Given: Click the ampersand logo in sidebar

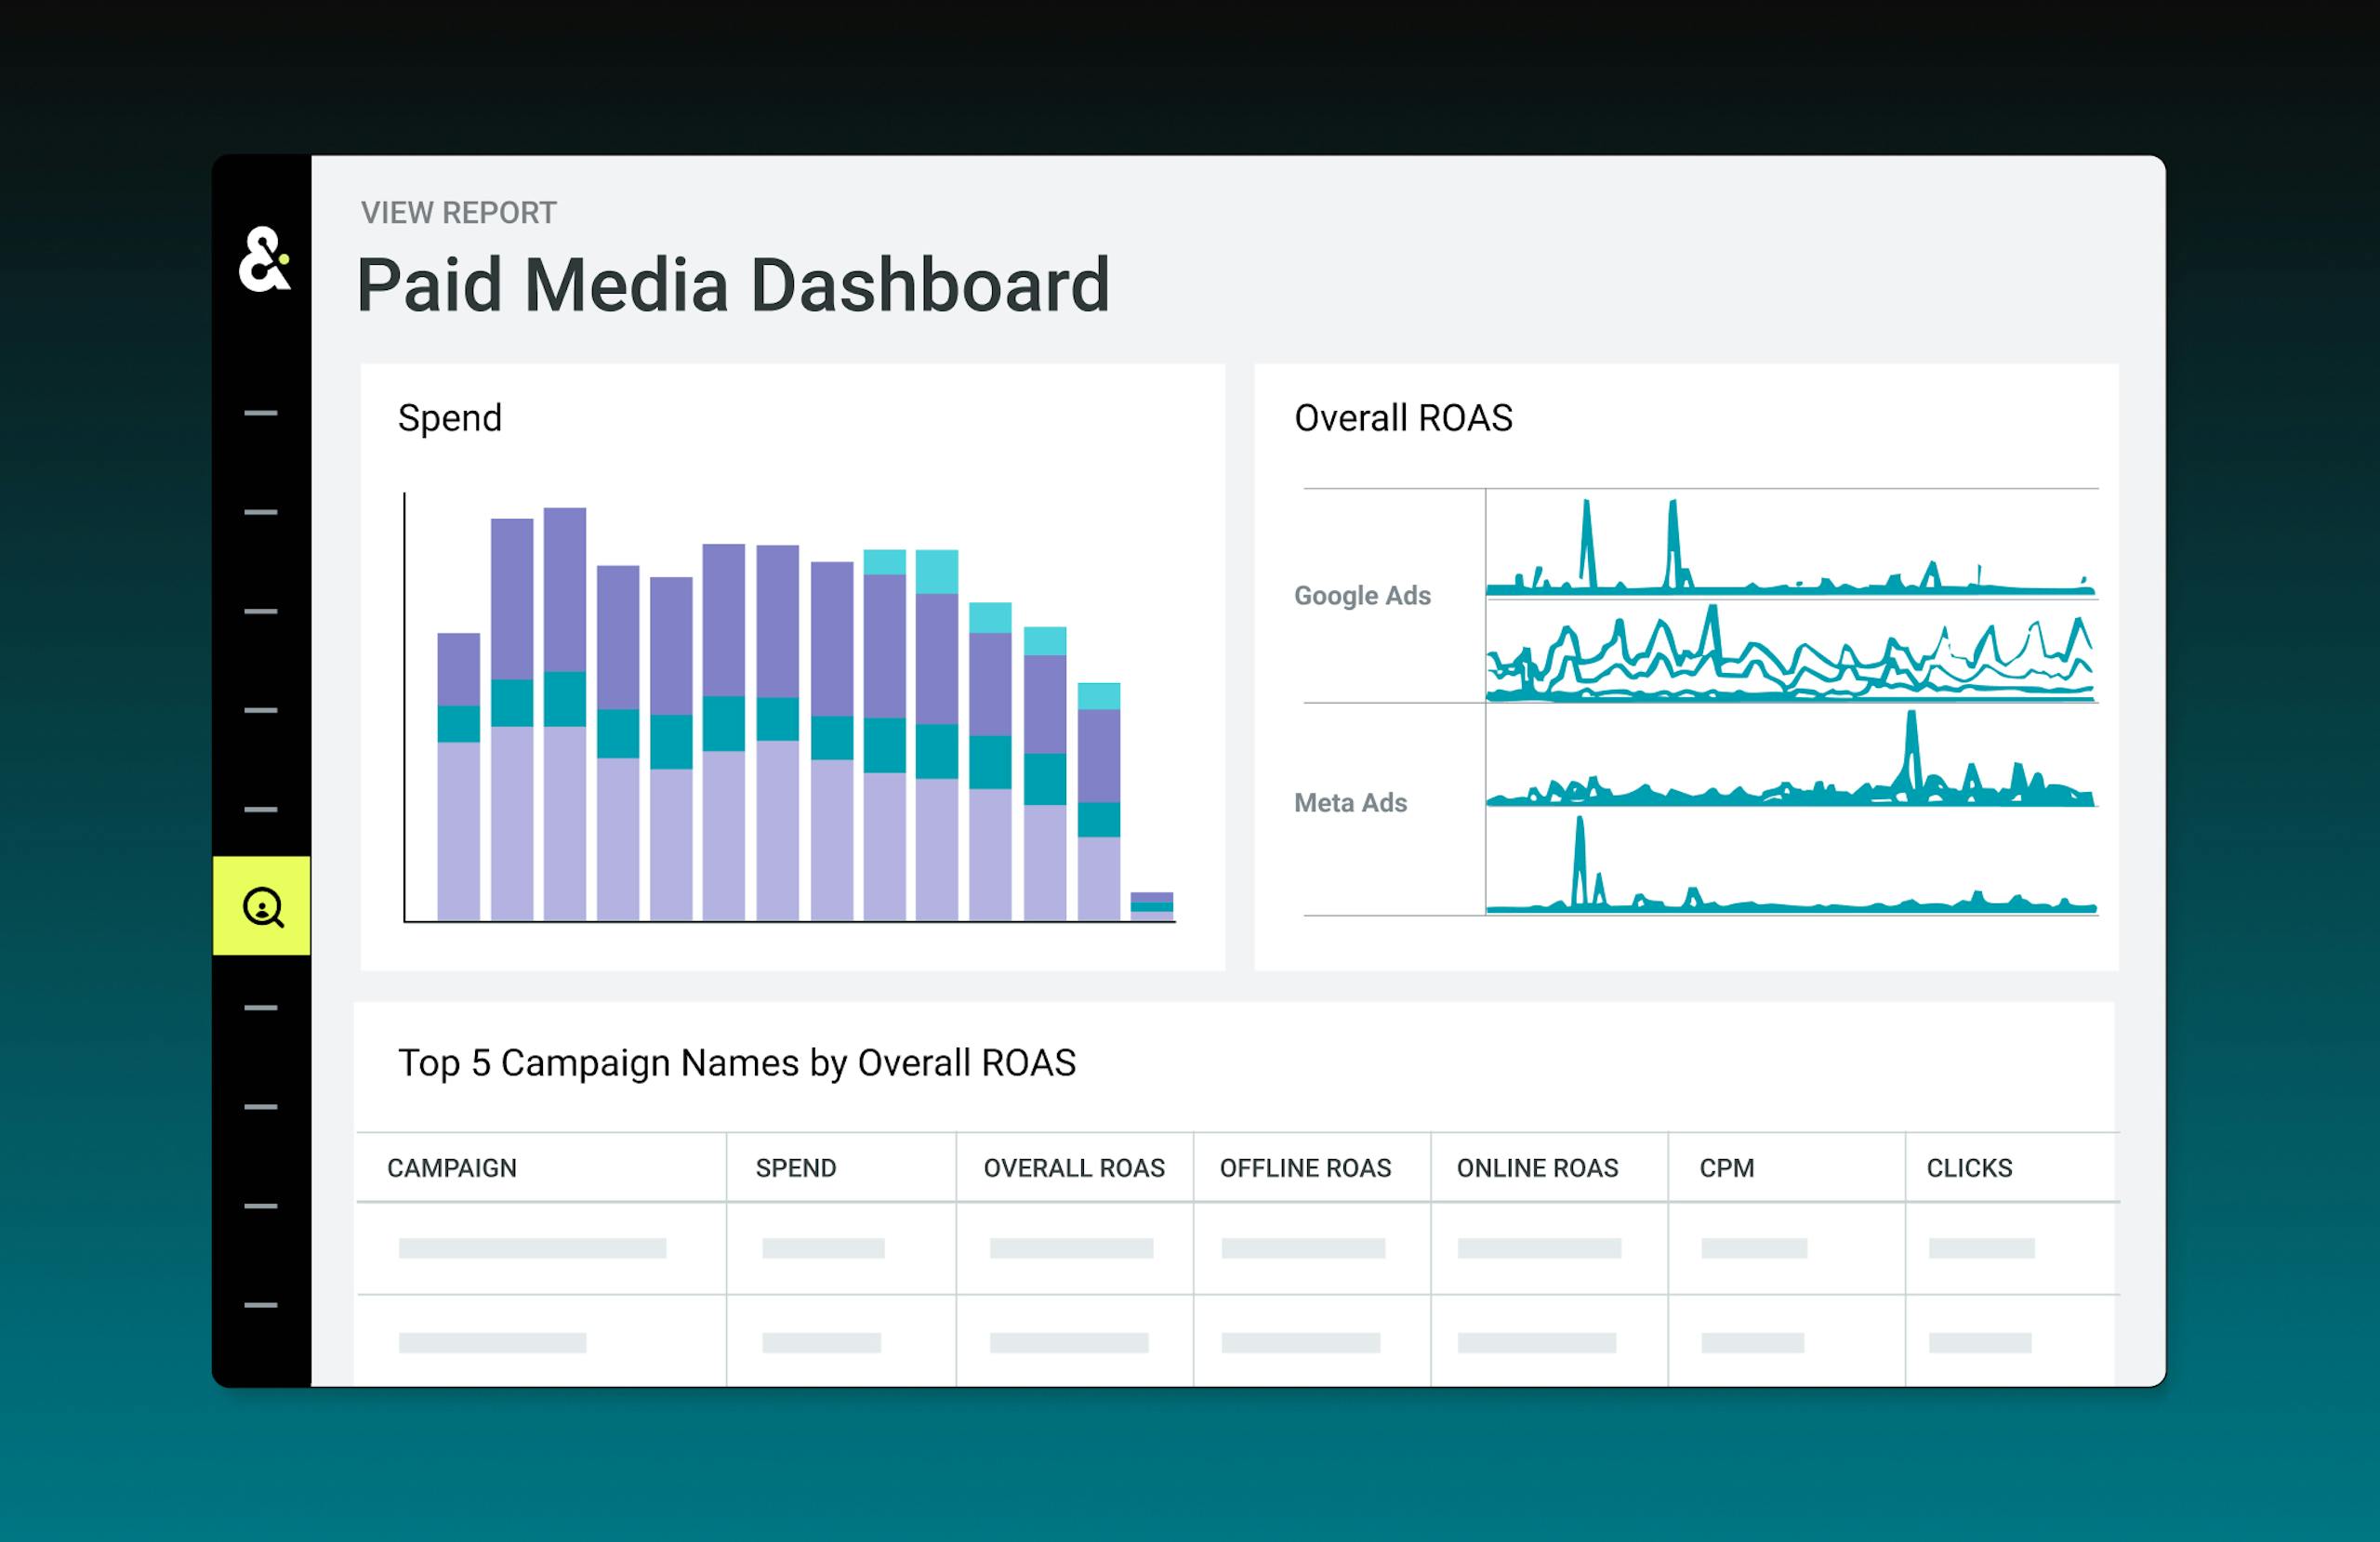Looking at the screenshot, I should [x=264, y=260].
